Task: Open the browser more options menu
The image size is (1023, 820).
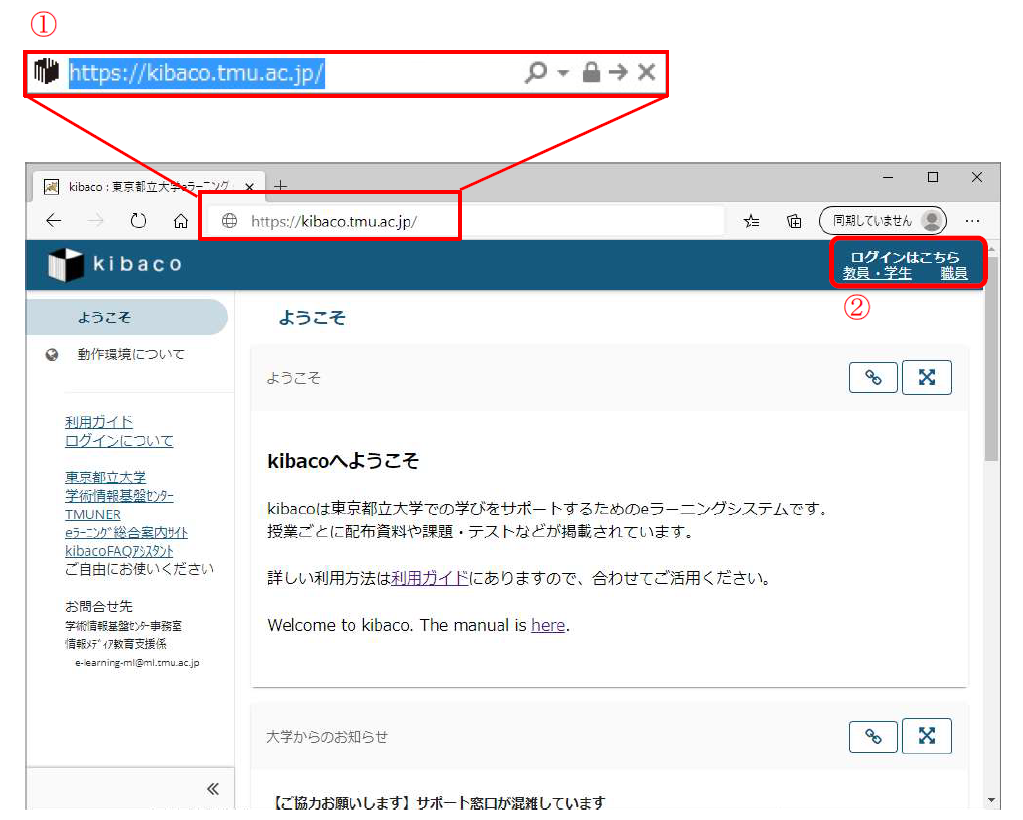Action: pos(972,220)
